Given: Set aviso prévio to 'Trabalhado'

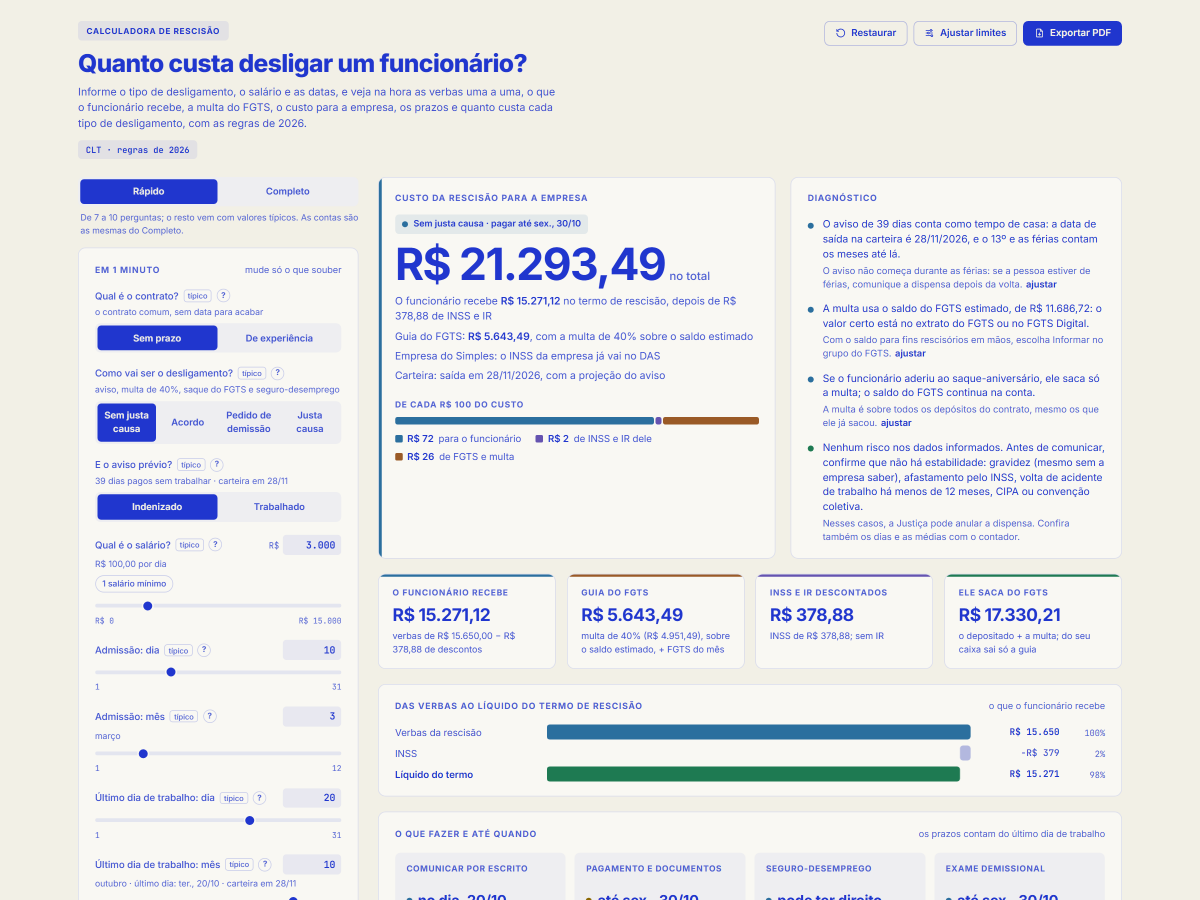Looking at the screenshot, I should (279, 507).
